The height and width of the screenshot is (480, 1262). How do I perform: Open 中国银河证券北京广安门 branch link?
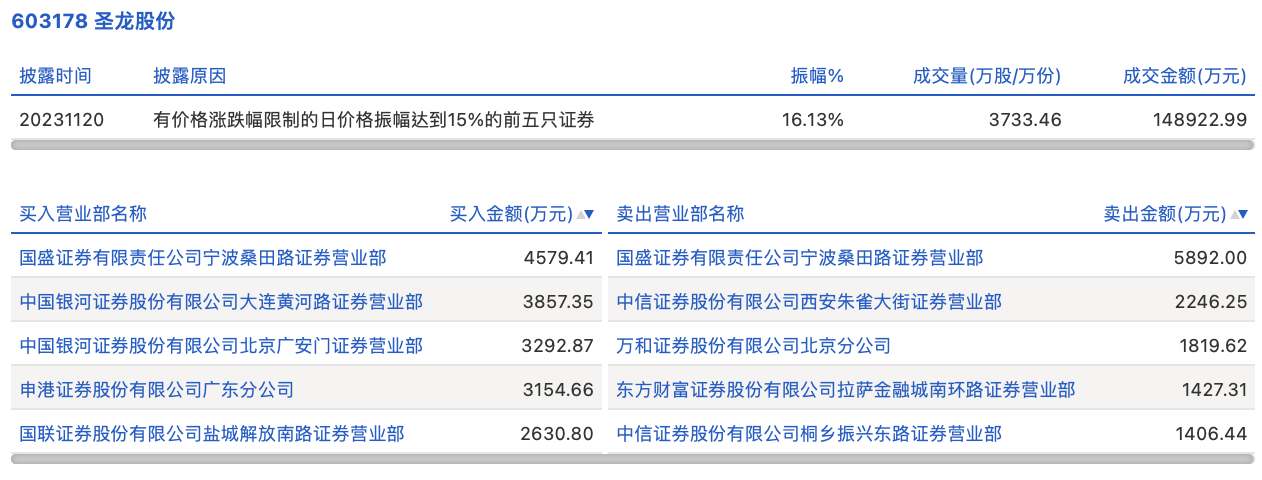pyautogui.click(x=221, y=346)
